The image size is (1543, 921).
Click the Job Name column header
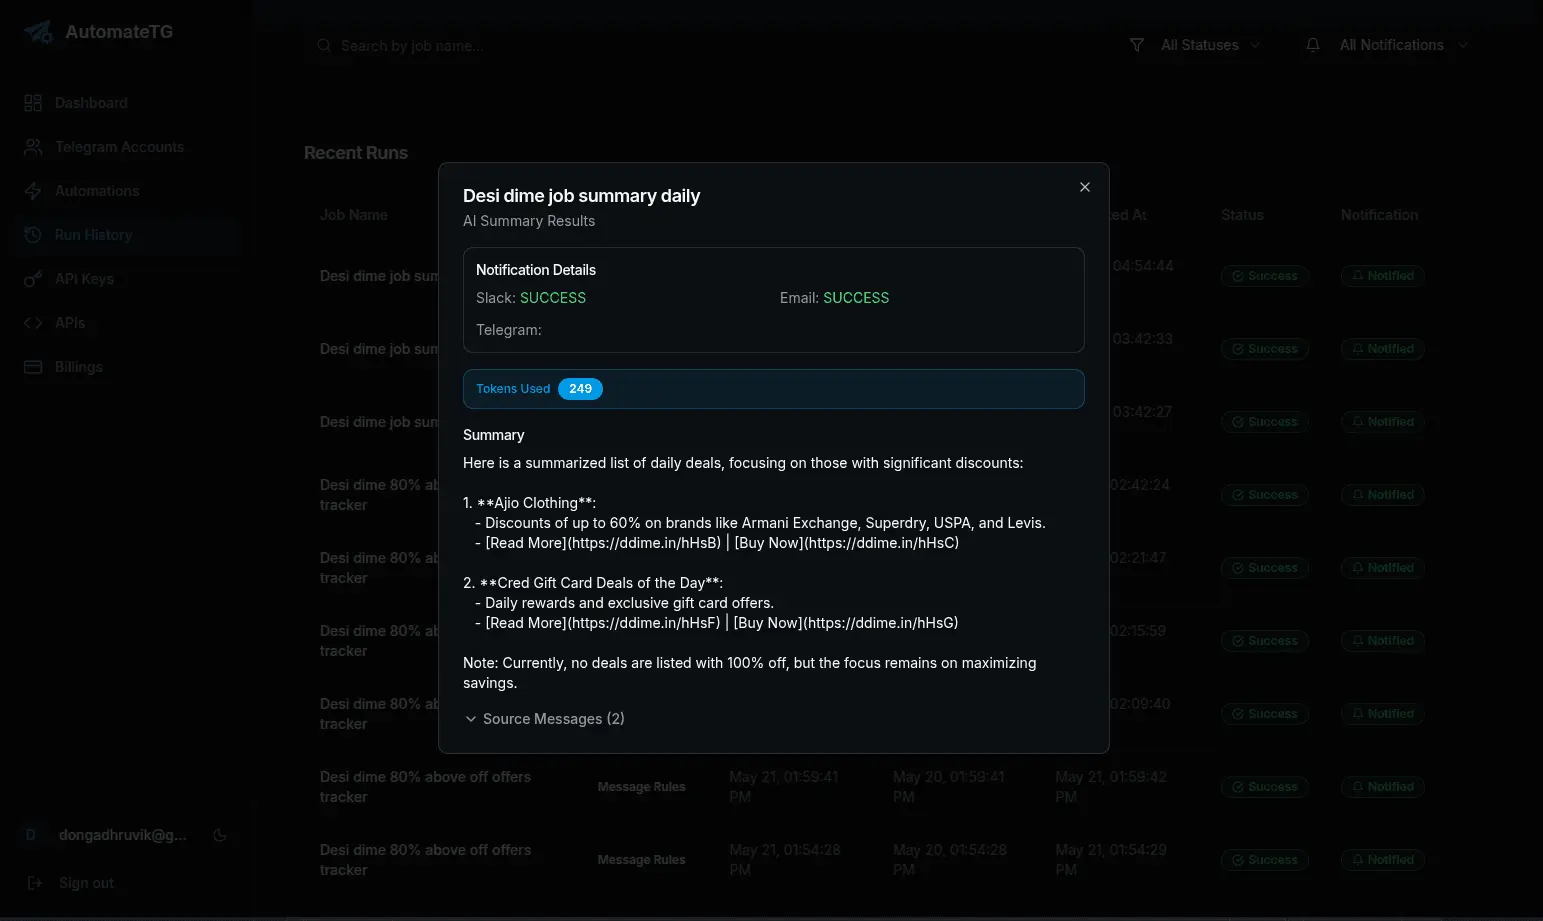(353, 215)
